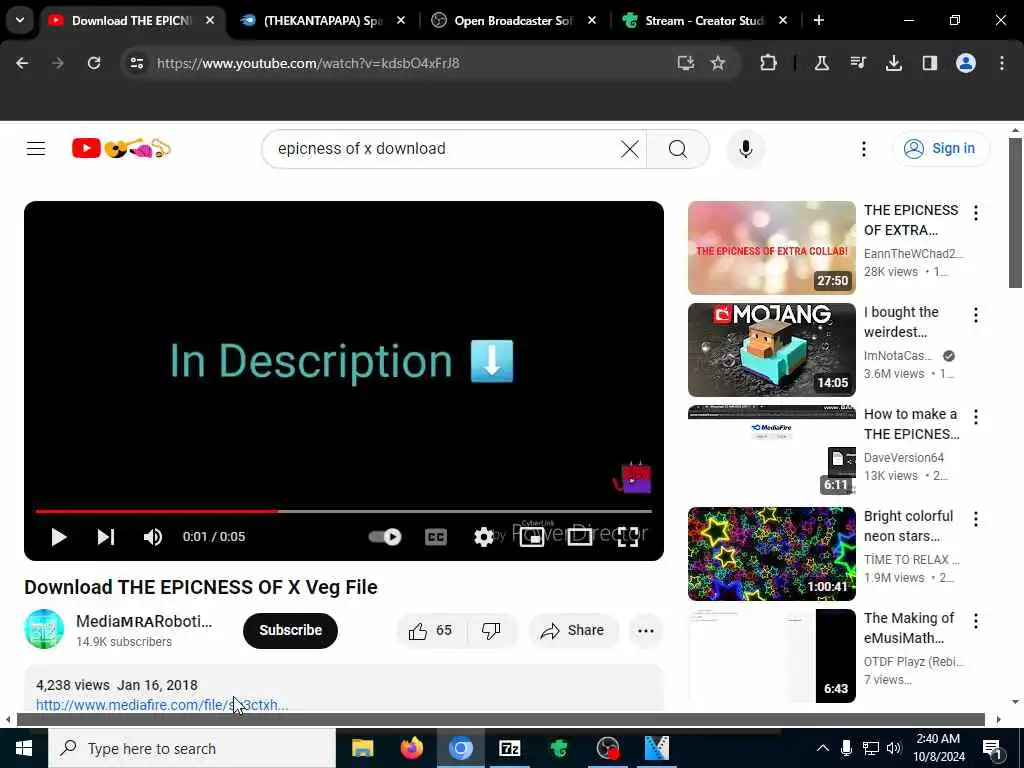This screenshot has height=768, width=1024.
Task: Open a new browser tab
Action: [x=818, y=21]
